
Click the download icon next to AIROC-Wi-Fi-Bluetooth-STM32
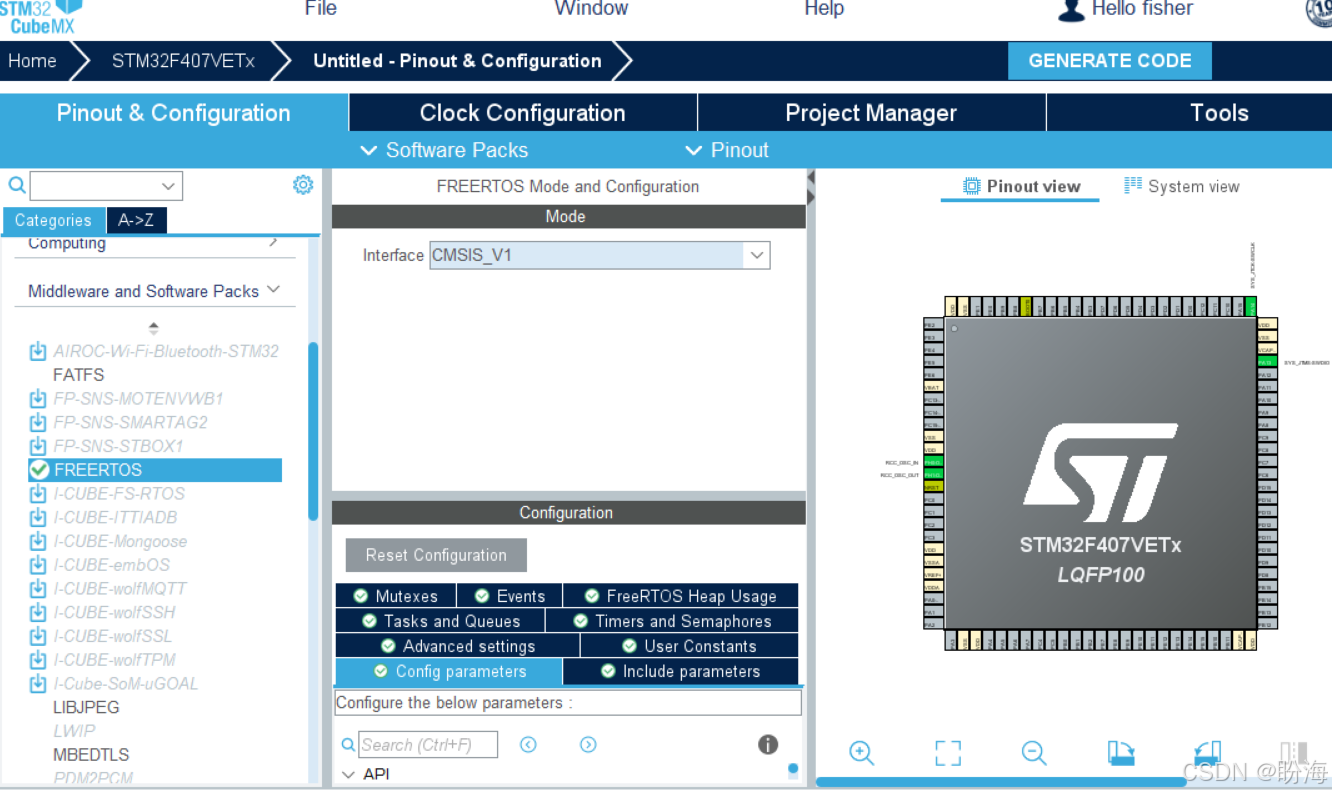click(38, 351)
